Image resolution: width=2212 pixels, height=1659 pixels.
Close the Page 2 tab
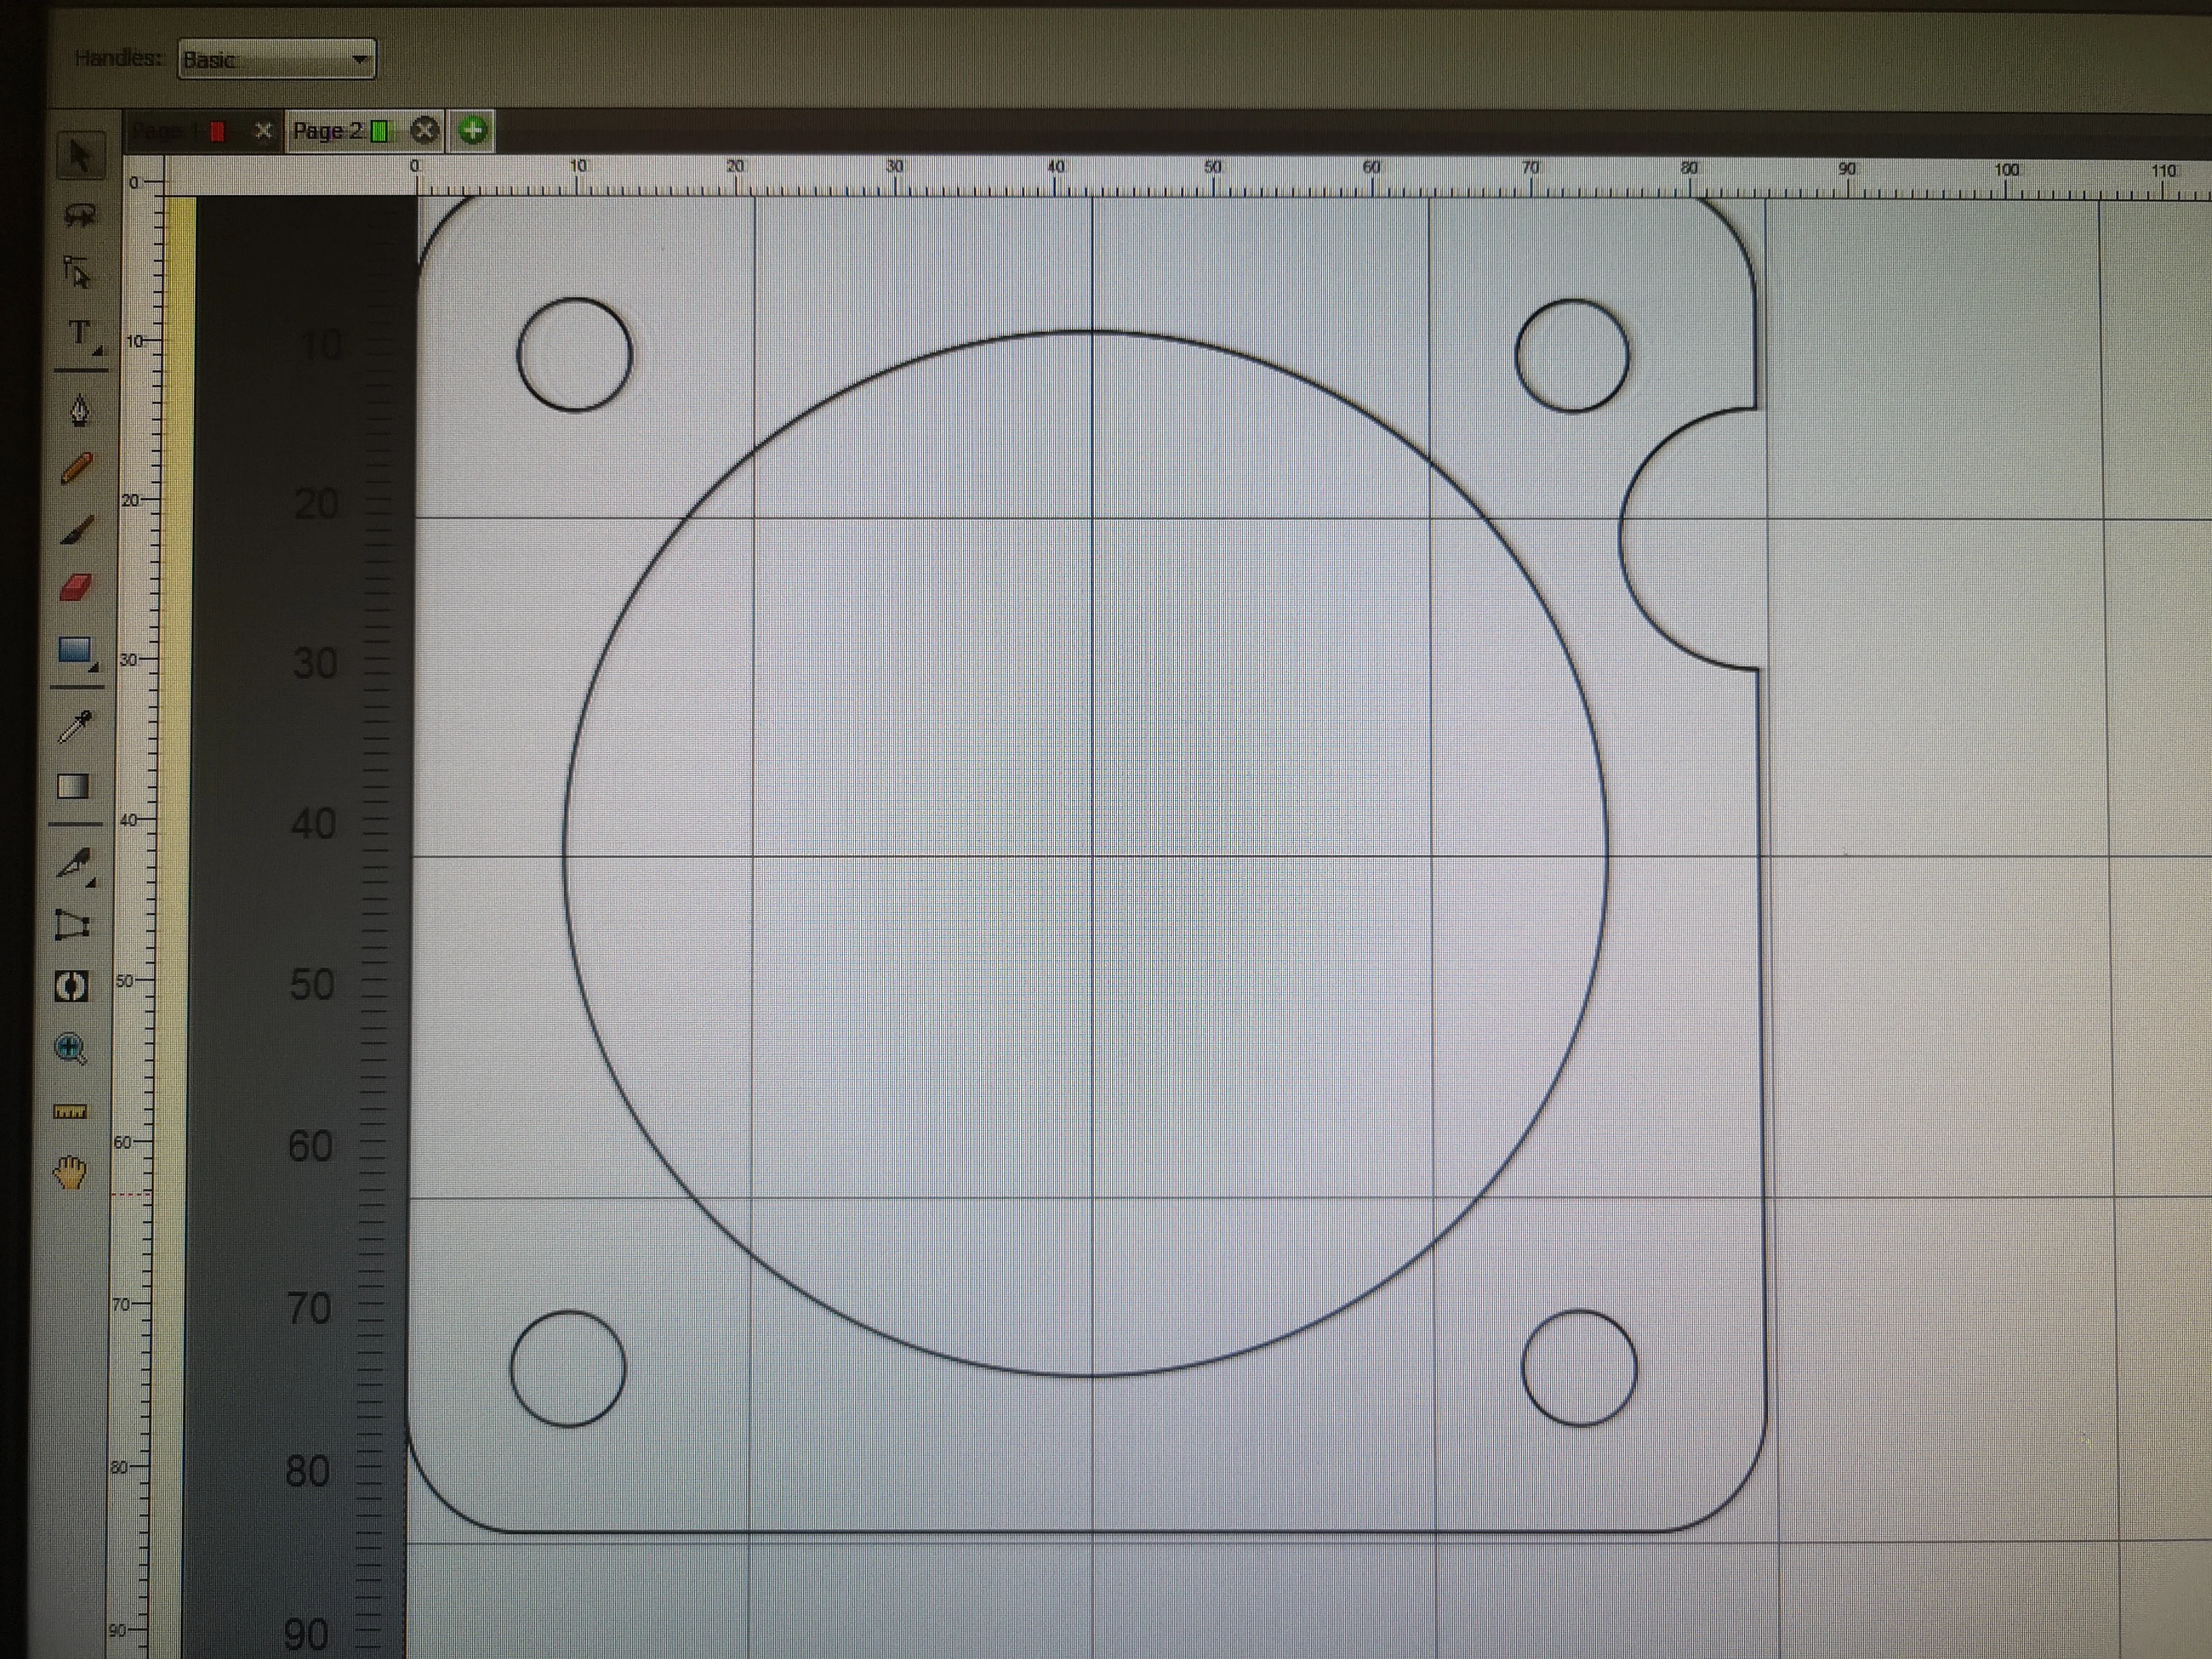(425, 130)
